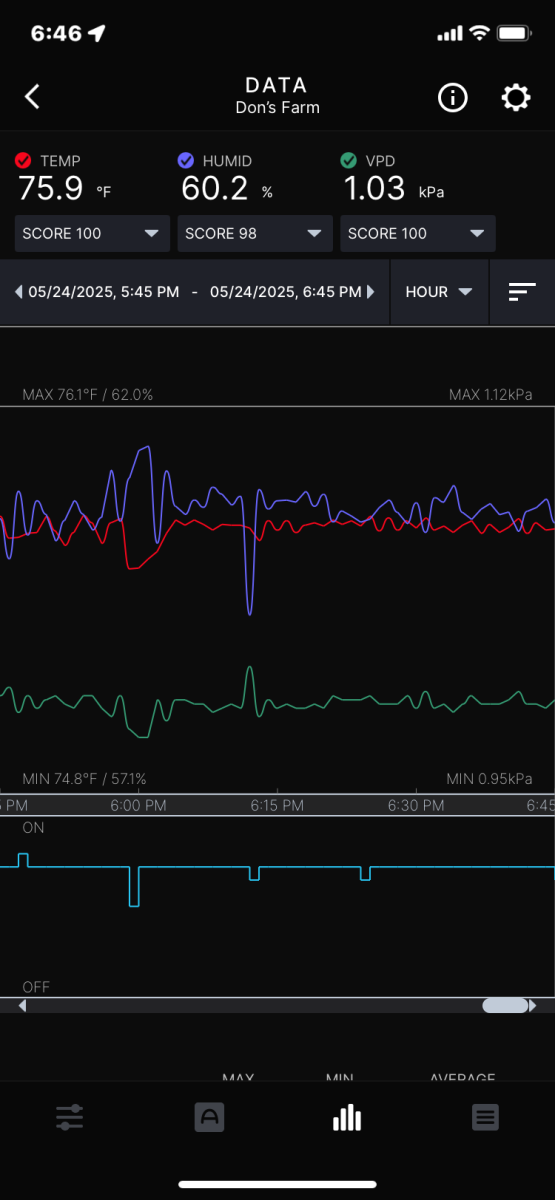The width and height of the screenshot is (555, 1200).
Task: Tap the 05/24/2025, 6:45 PM end date
Action: coord(286,292)
